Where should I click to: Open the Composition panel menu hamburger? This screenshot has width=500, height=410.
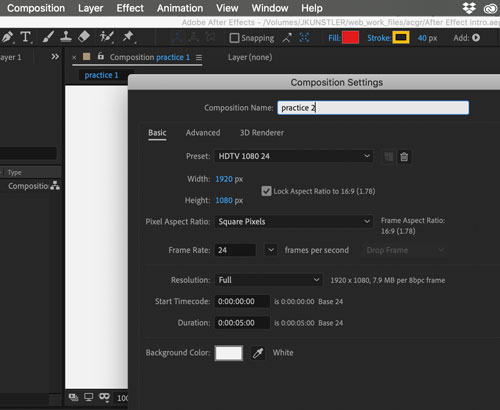199,58
